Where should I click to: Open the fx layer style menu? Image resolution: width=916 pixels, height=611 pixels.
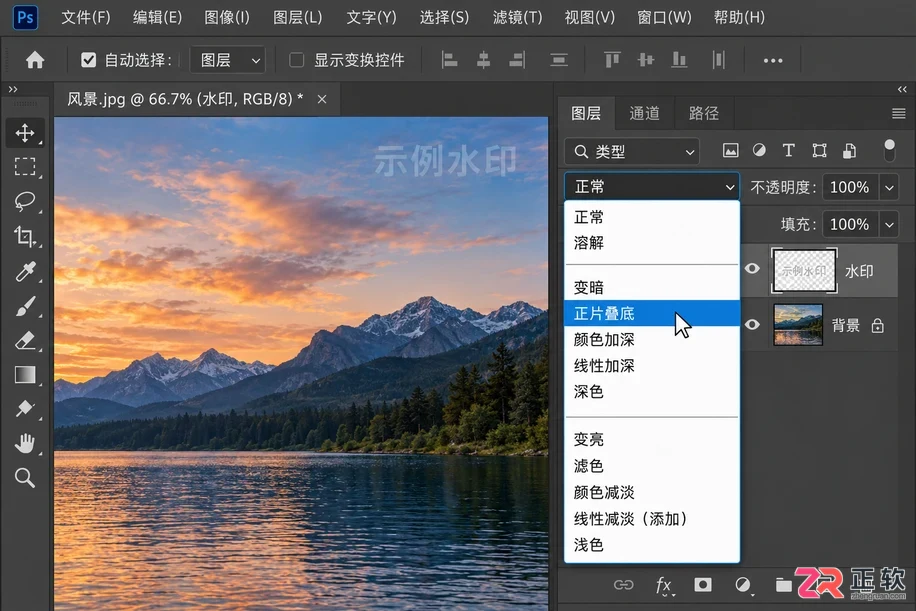[664, 585]
